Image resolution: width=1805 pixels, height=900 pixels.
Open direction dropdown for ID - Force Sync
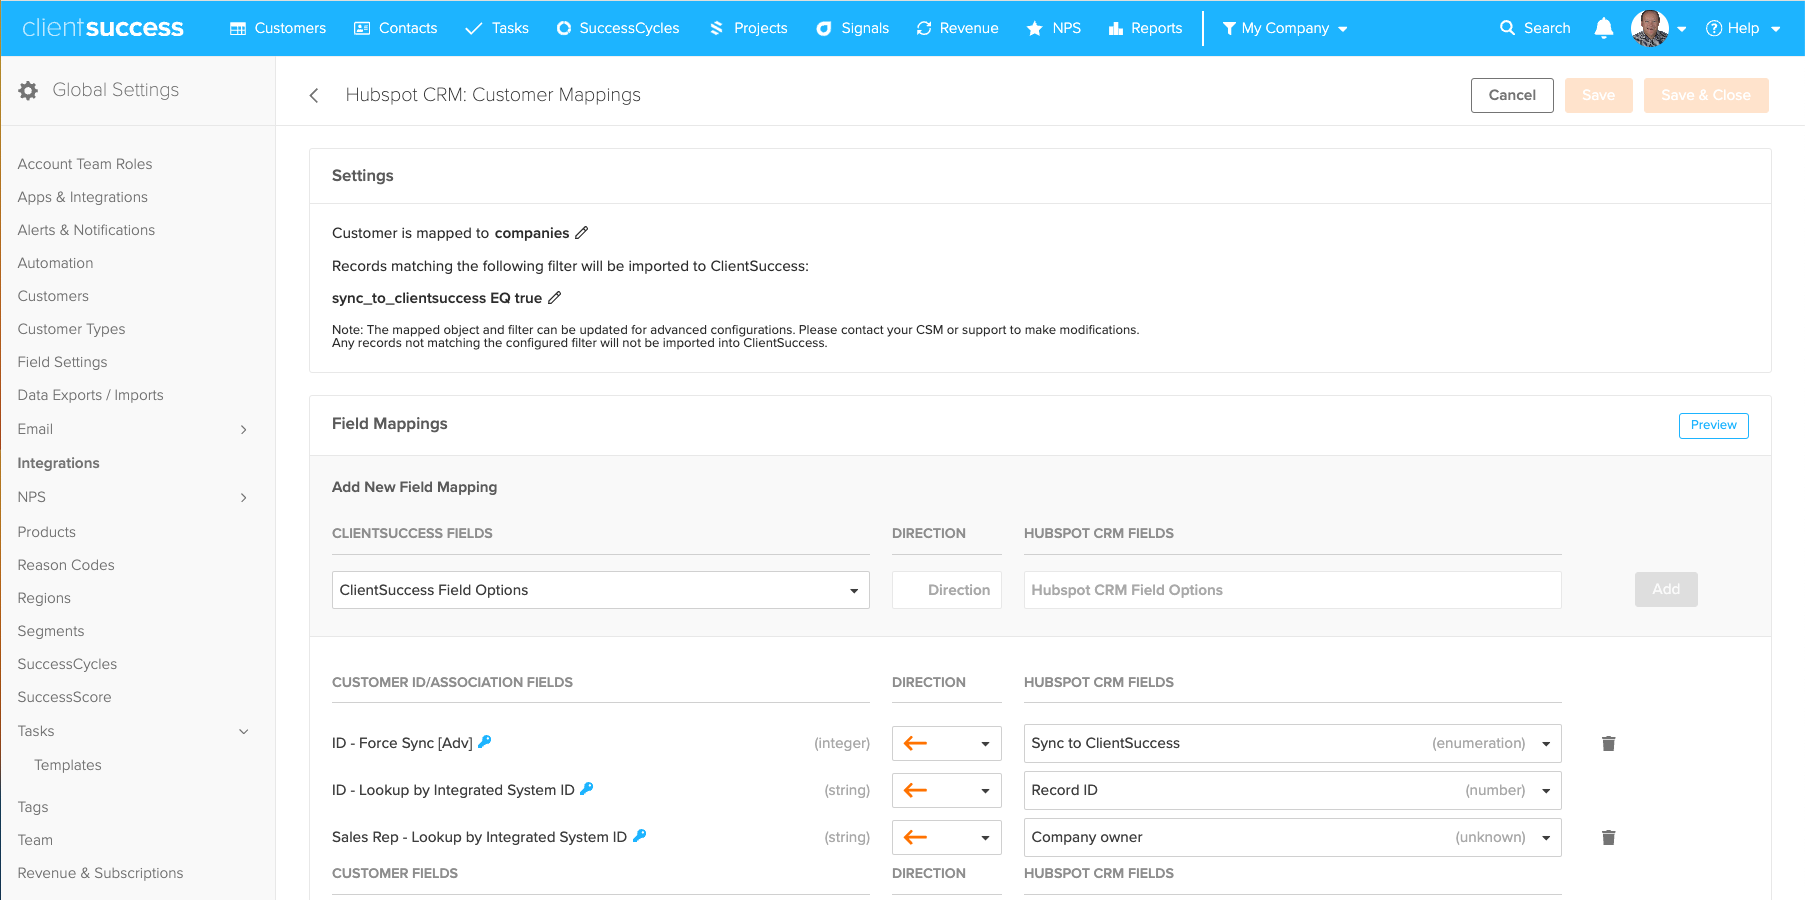click(946, 743)
